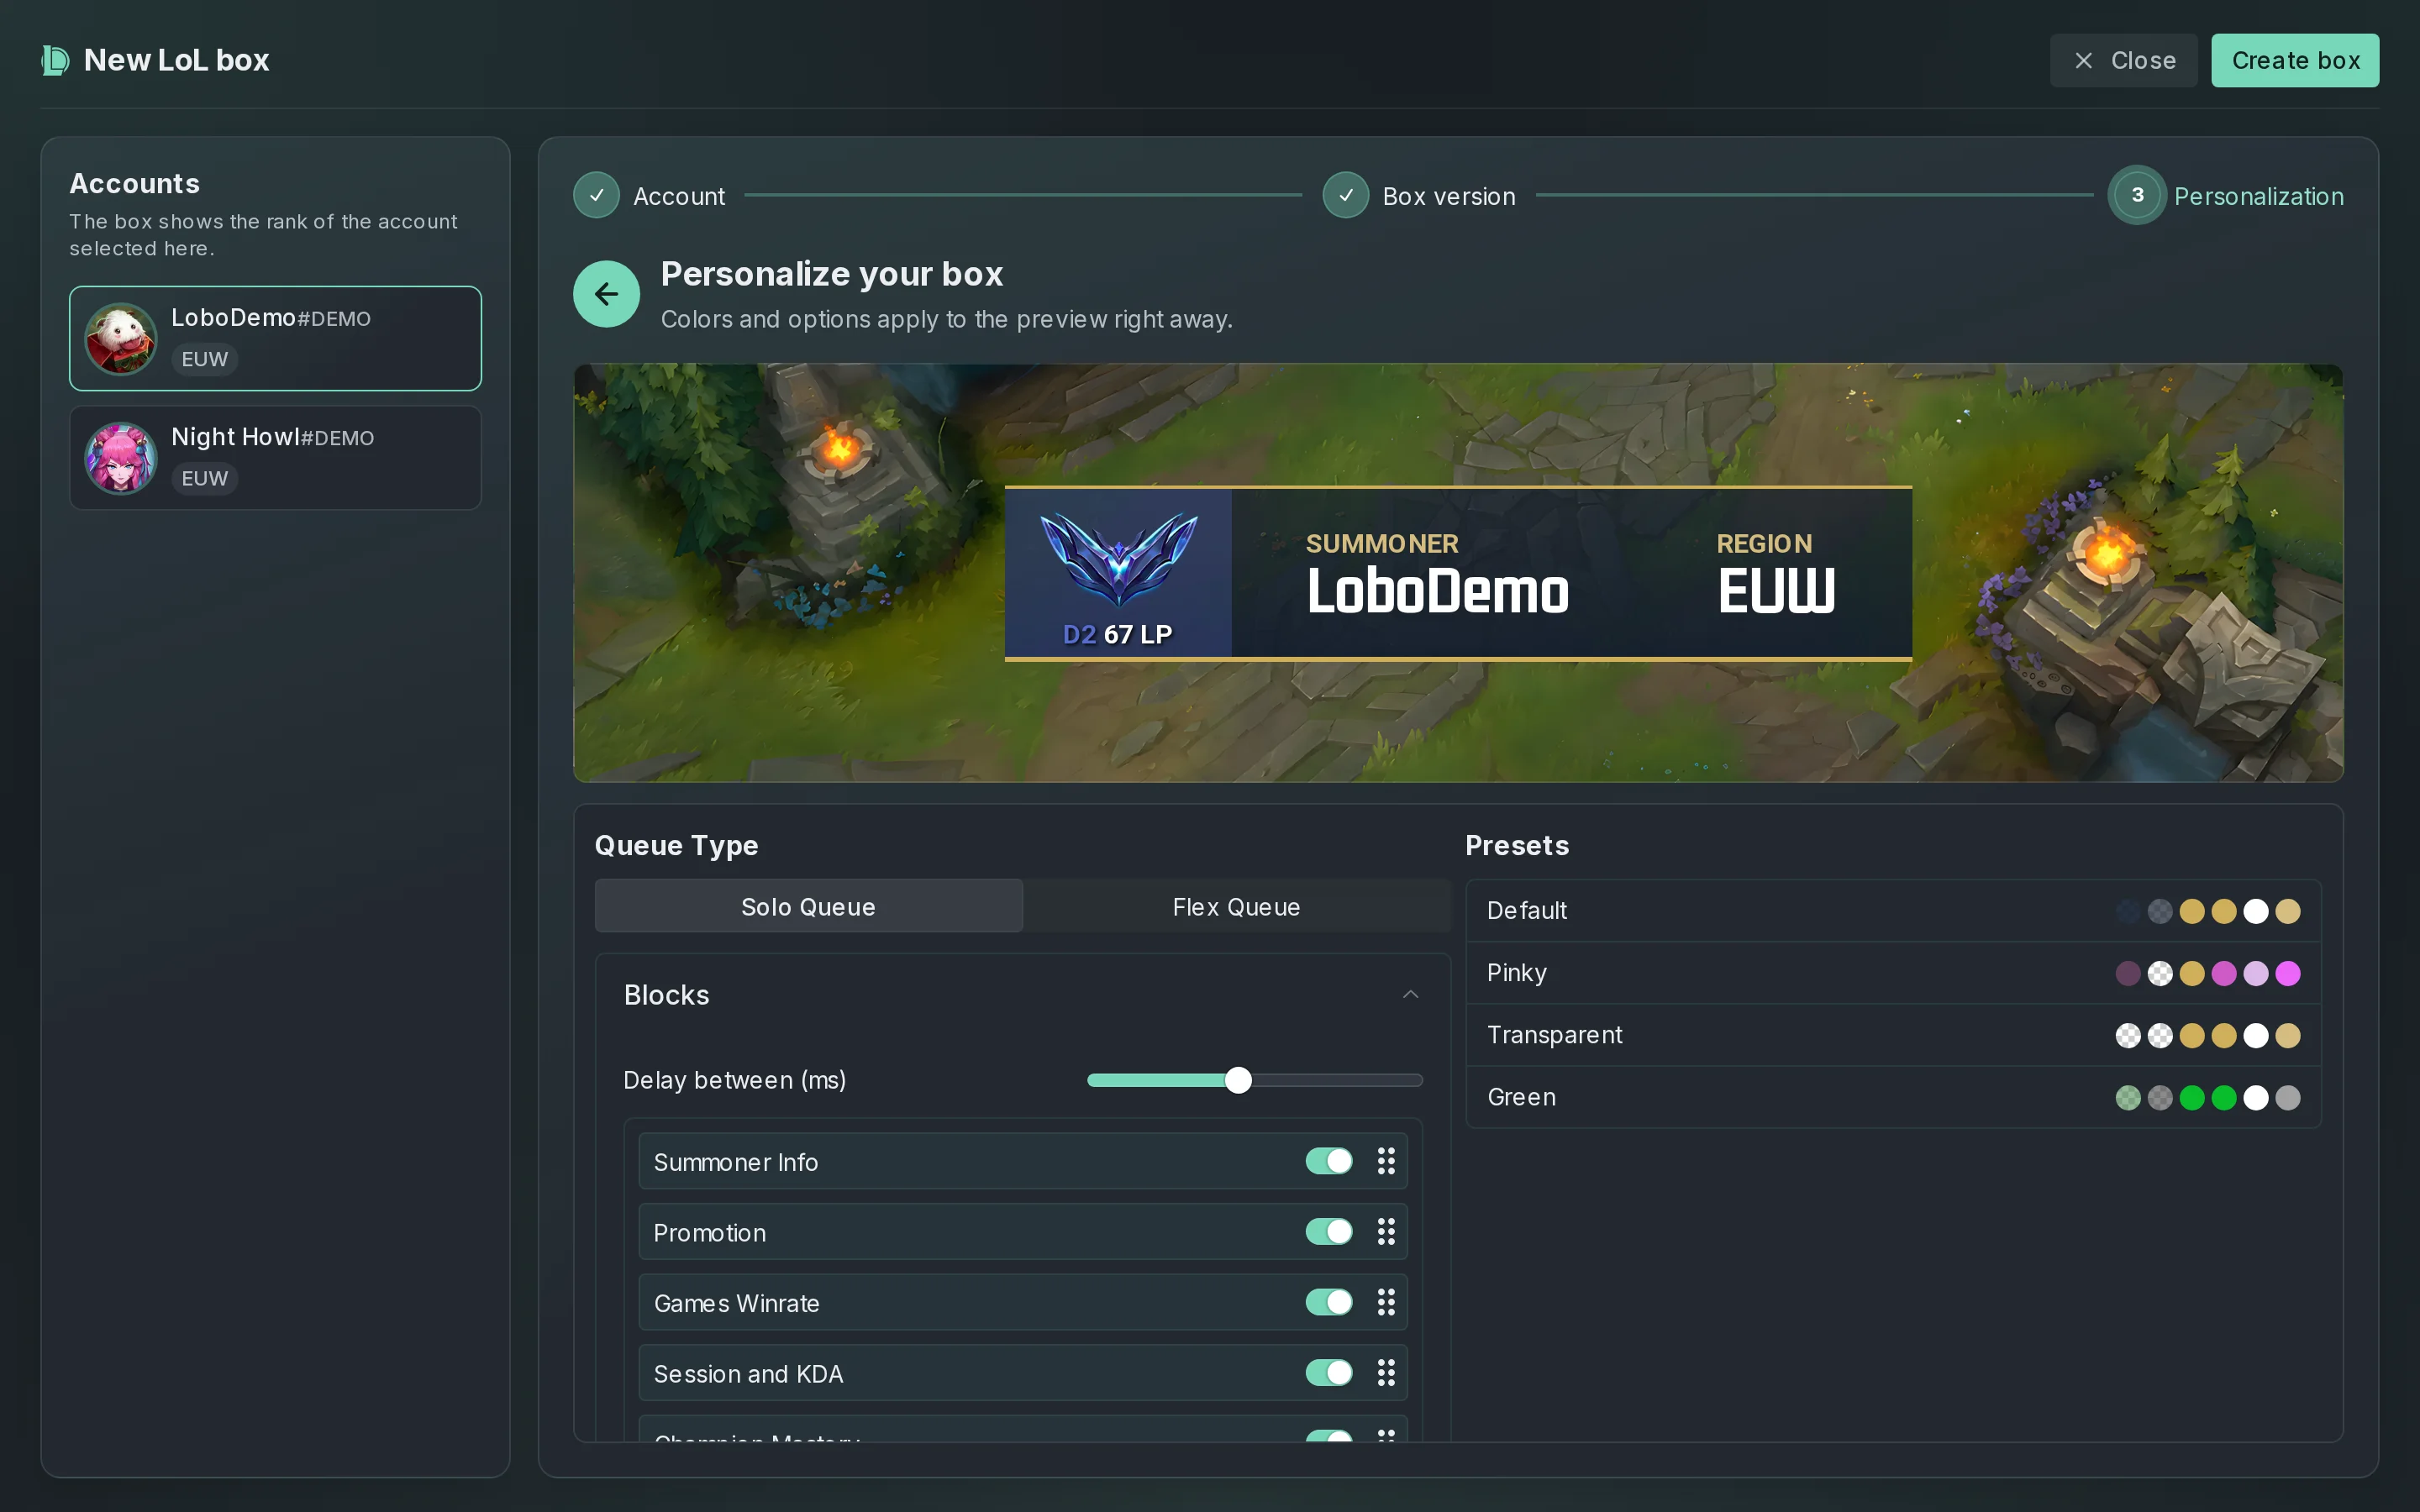
Task: Click the Create box button
Action: point(2295,60)
